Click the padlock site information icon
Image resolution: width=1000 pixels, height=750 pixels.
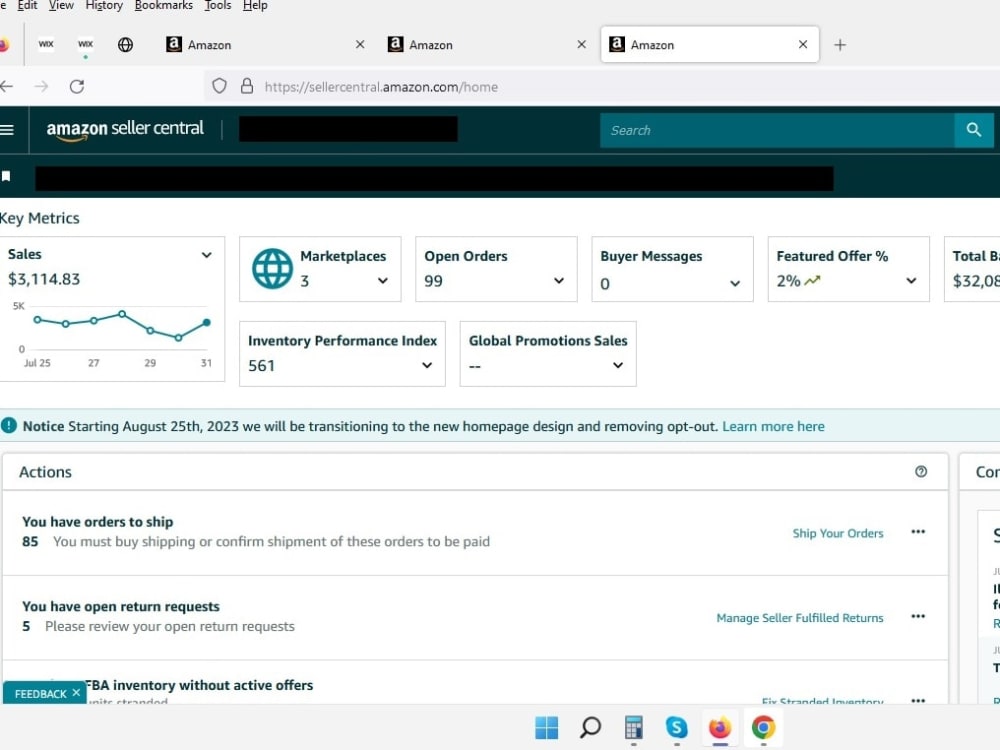(247, 86)
